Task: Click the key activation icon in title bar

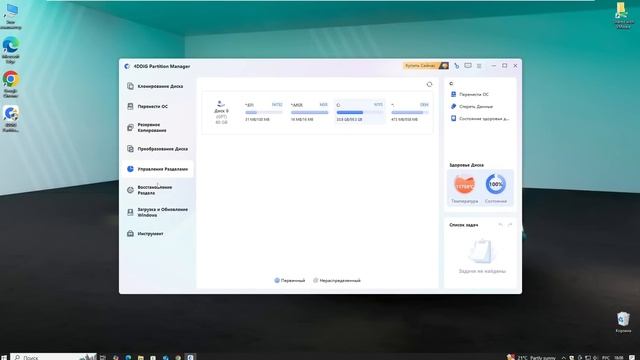Action: coord(457,66)
